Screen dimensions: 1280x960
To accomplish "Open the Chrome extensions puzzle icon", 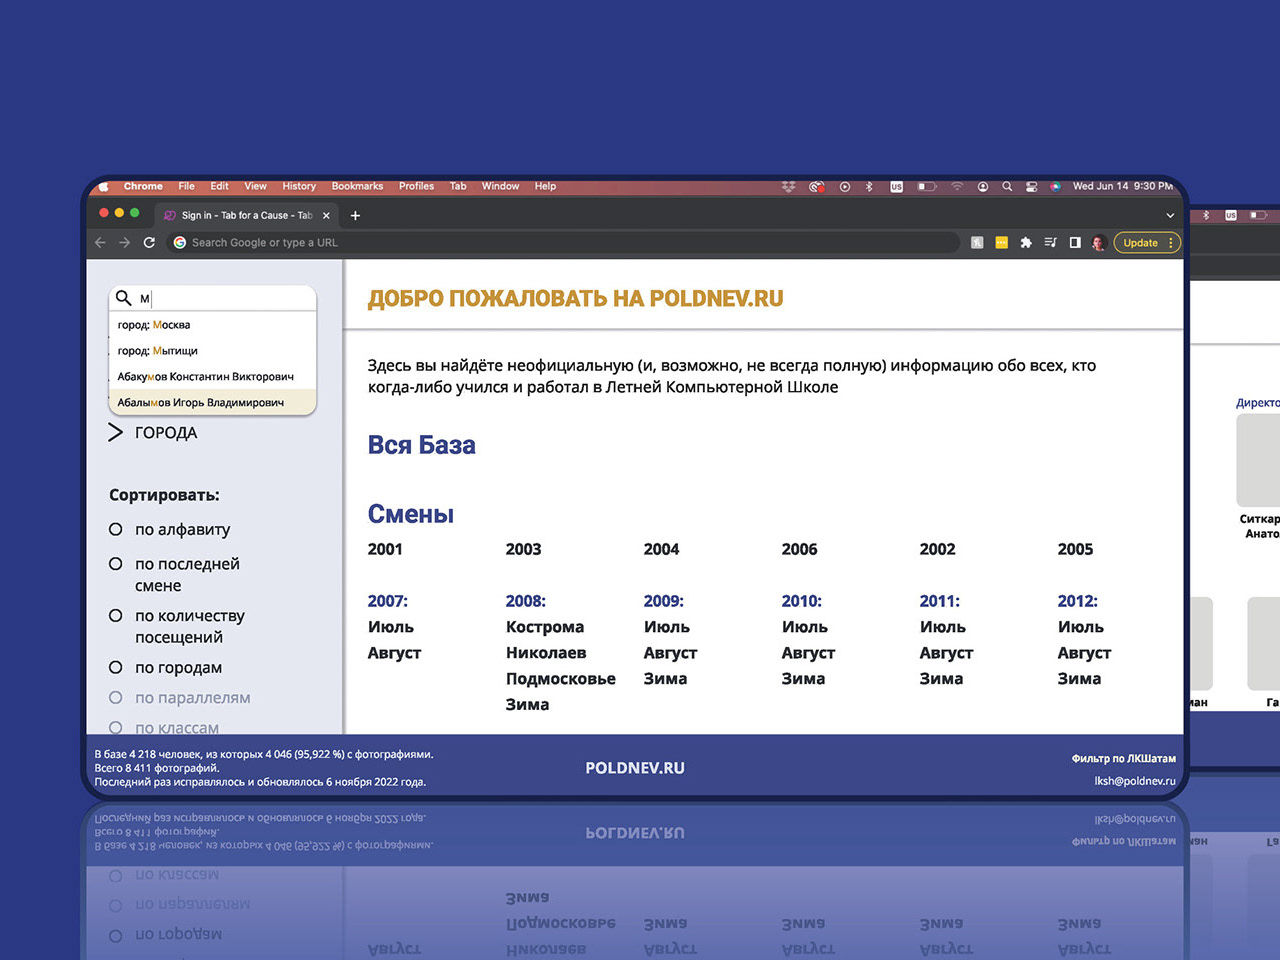I will [x=1026, y=242].
